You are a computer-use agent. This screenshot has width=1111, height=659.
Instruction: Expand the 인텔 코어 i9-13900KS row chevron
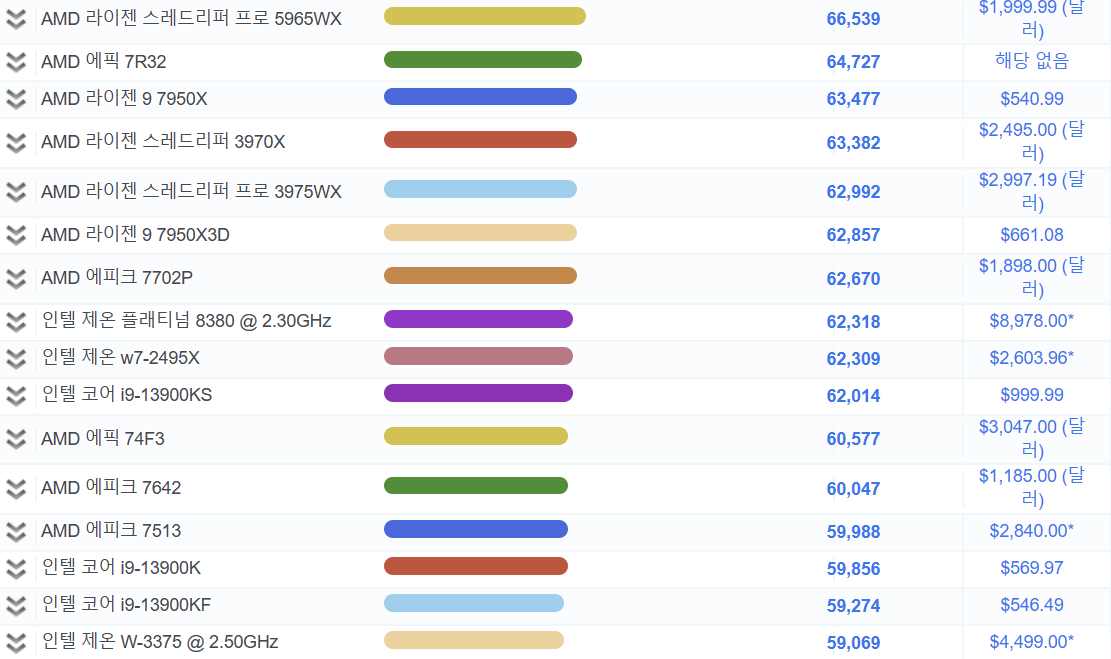tap(16, 395)
